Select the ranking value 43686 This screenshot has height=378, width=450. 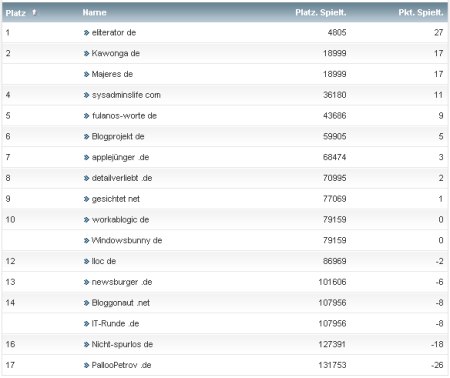point(335,116)
